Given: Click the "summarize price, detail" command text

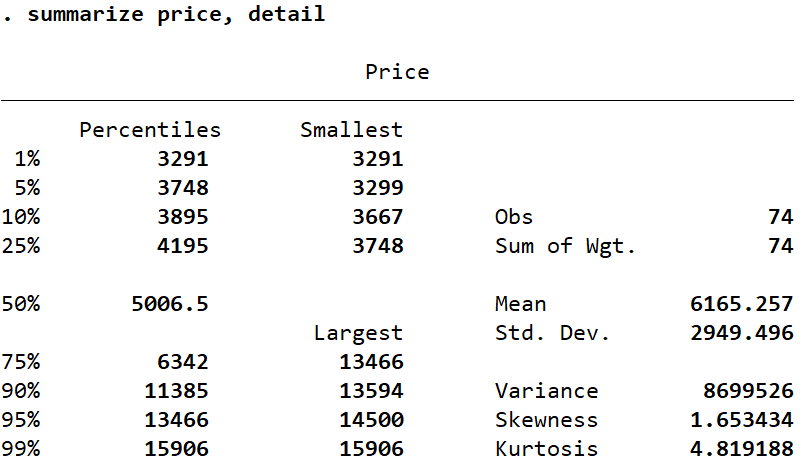Looking at the screenshot, I should coord(176,15).
